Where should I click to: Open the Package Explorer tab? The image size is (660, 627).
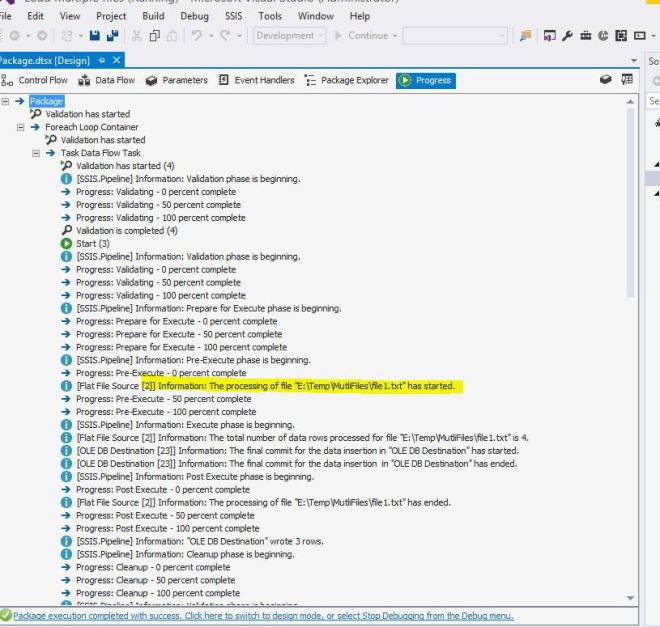[351, 80]
